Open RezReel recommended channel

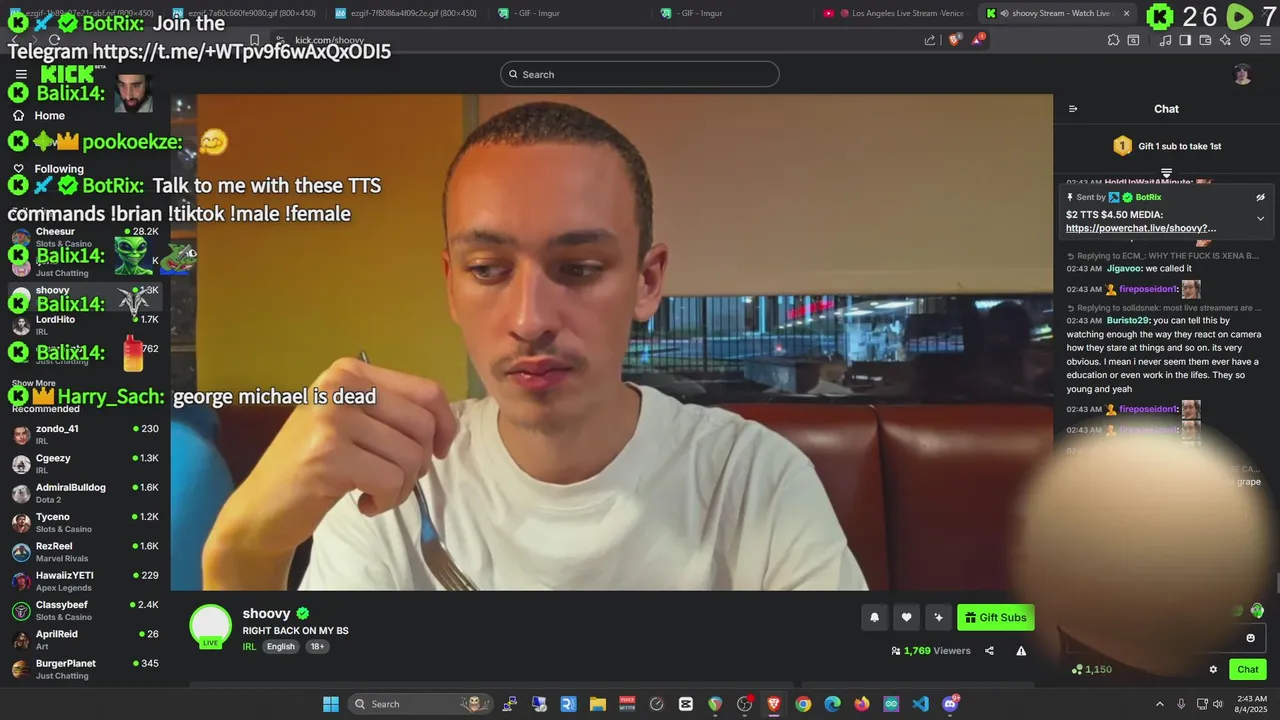point(85,552)
